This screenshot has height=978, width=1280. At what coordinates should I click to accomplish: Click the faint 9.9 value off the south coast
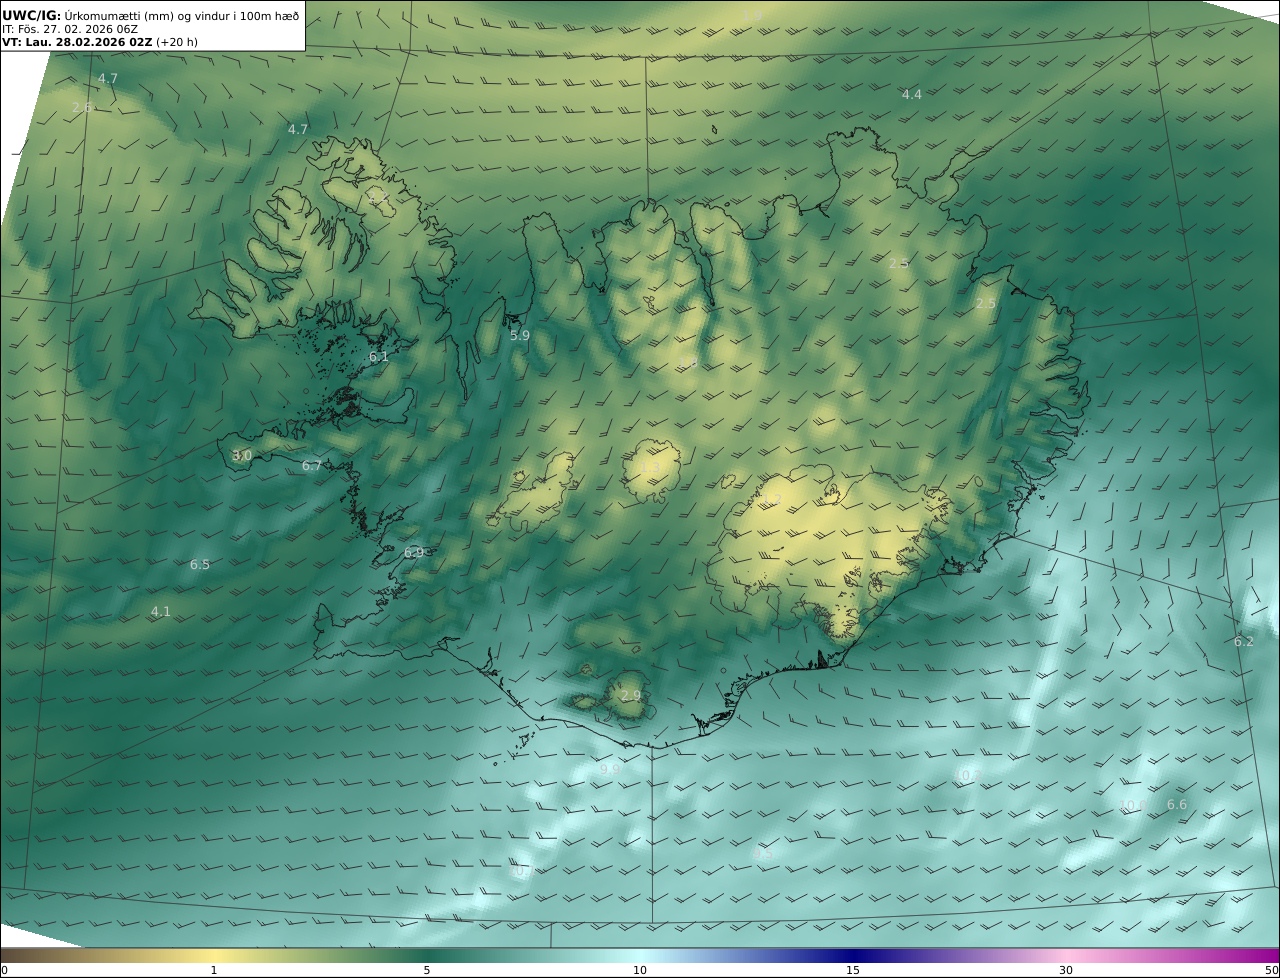tap(609, 769)
